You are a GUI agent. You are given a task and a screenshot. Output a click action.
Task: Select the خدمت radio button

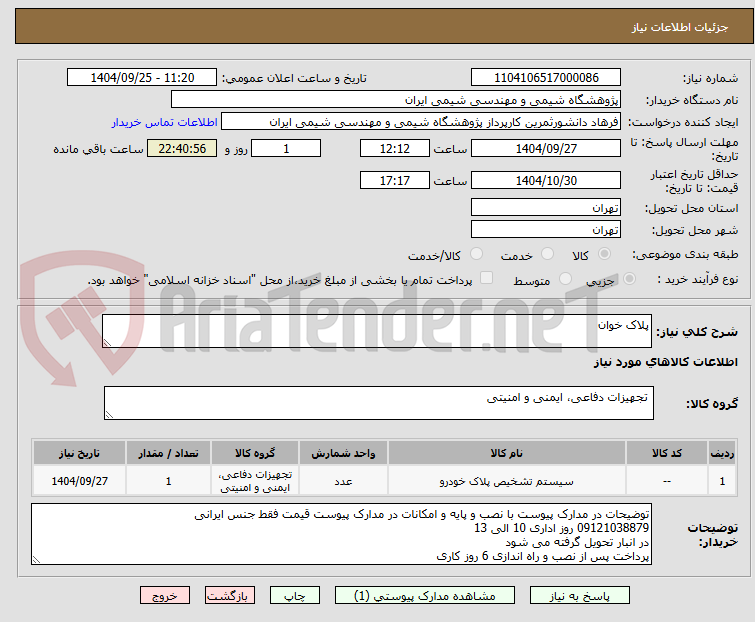tap(547, 254)
